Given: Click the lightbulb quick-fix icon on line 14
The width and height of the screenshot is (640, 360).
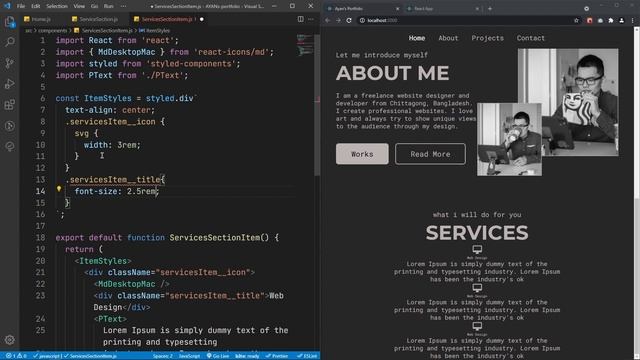Looking at the screenshot, I should tap(59, 189).
